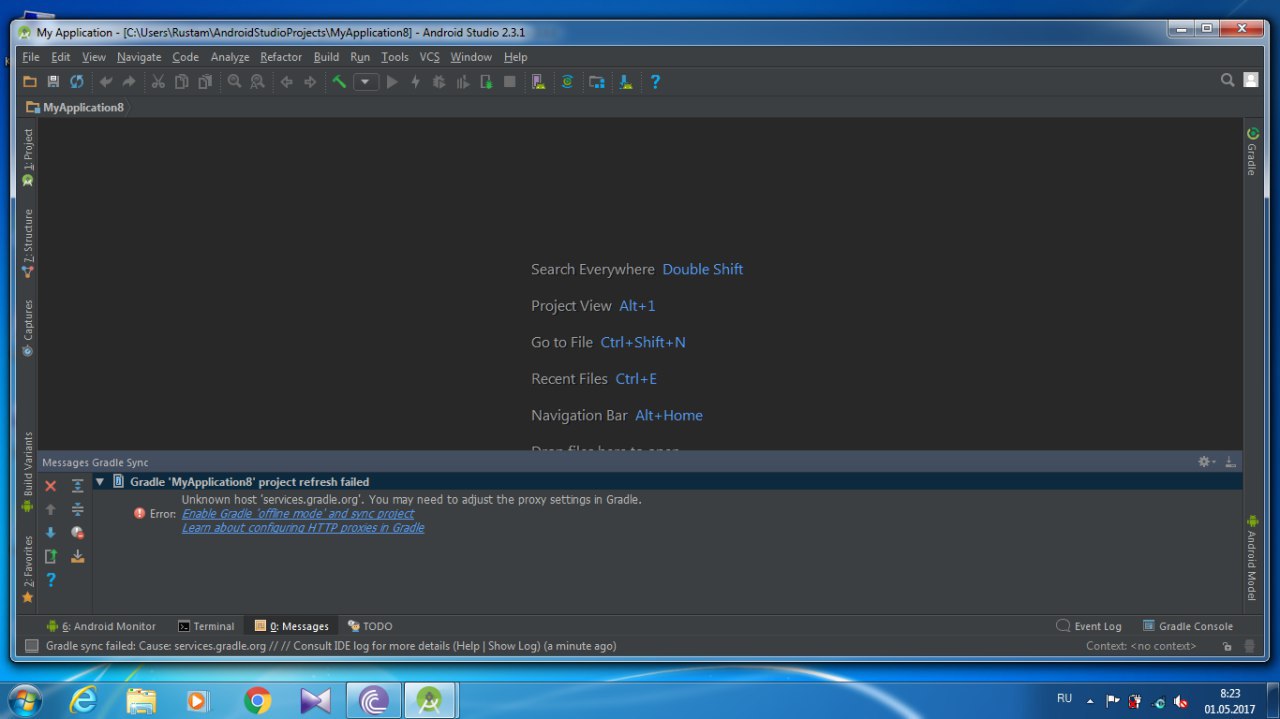Screen dimensions: 1280x719
Task: Open the Project Structure toolbar icon
Action: click(597, 82)
